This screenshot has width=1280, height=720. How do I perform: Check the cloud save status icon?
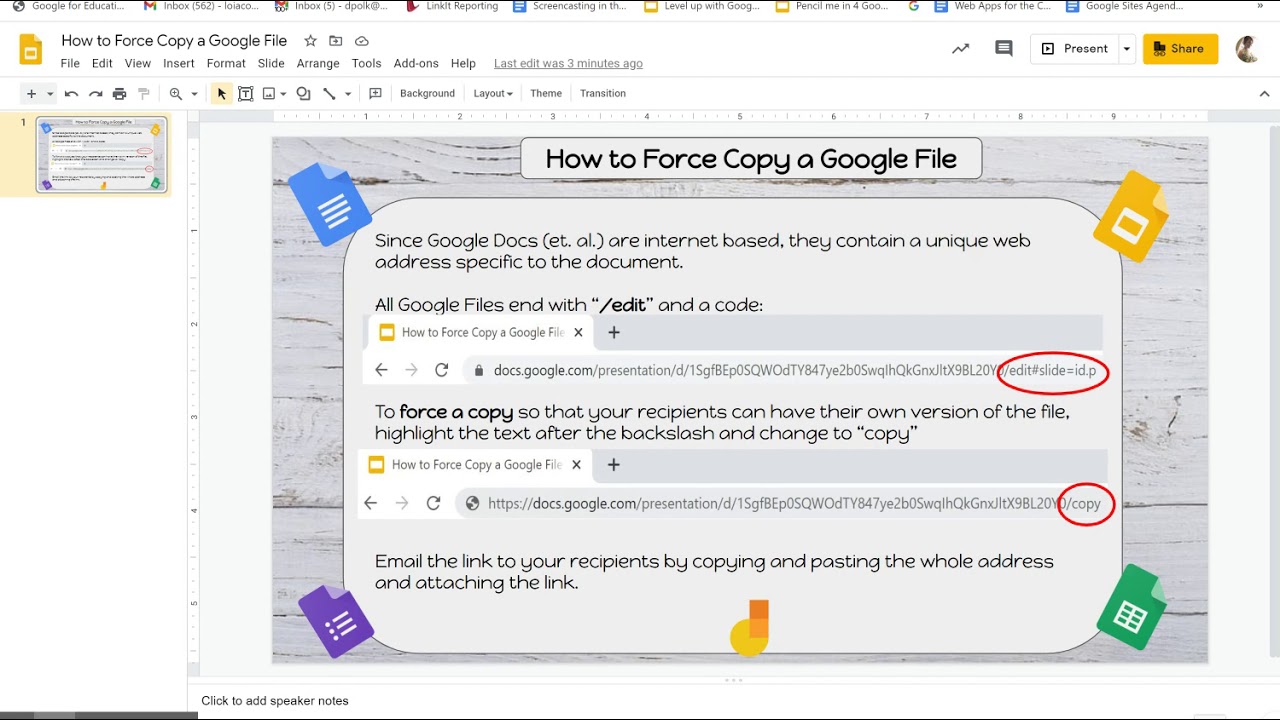(x=362, y=41)
